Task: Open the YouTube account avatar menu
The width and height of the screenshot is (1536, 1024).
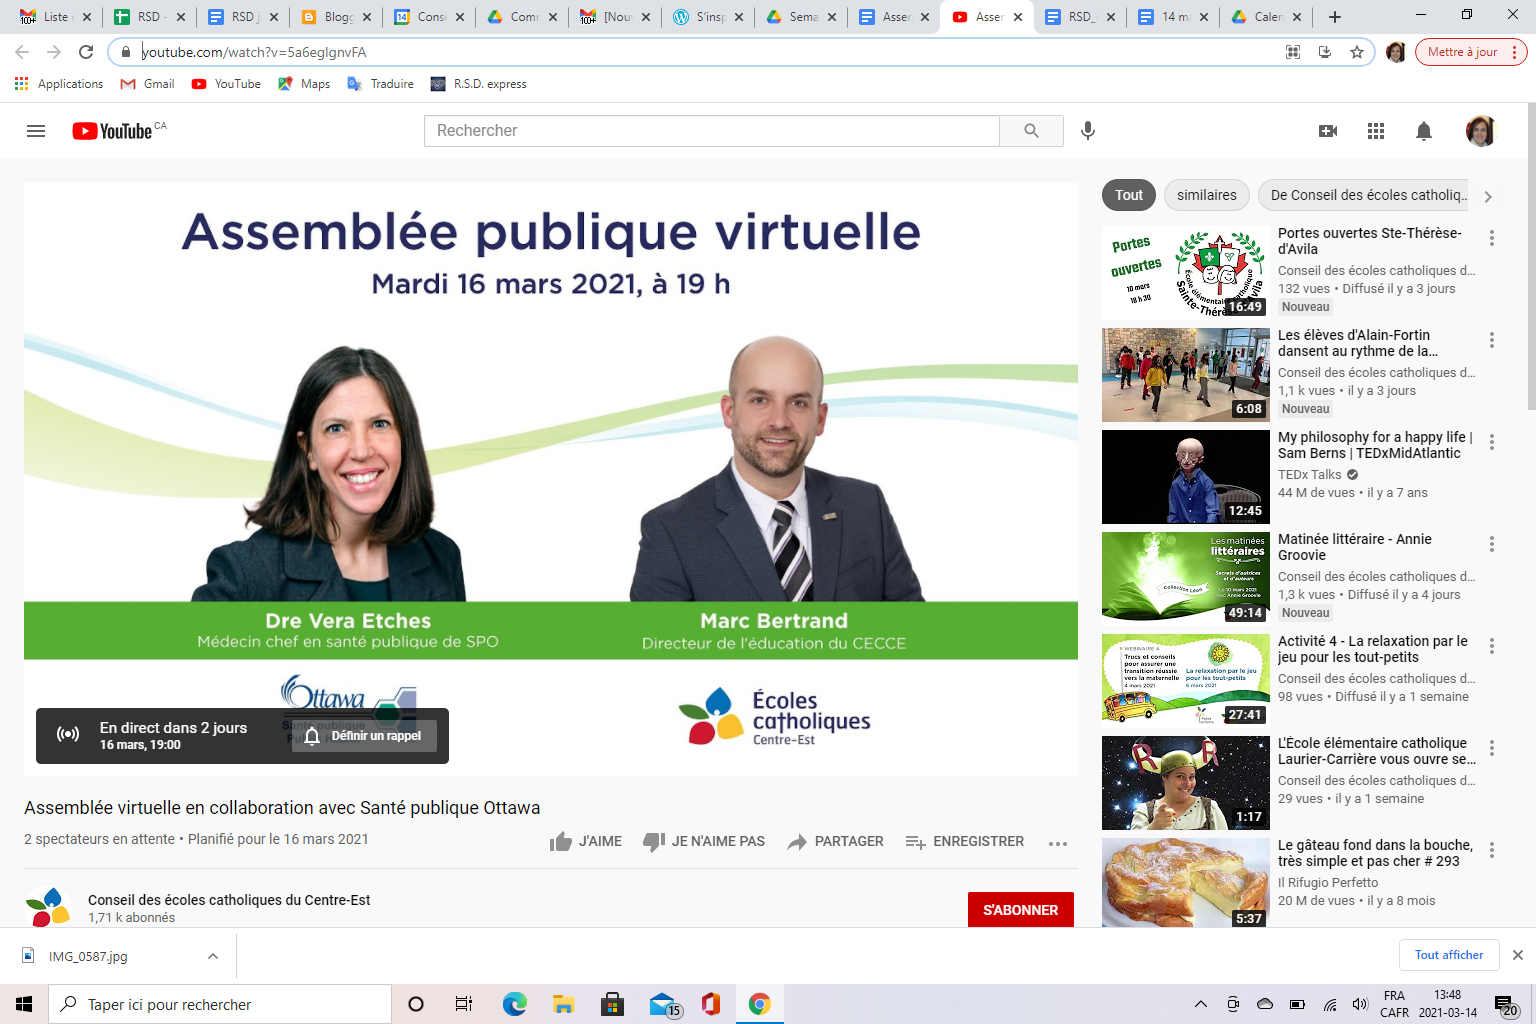Action: pyautogui.click(x=1480, y=131)
